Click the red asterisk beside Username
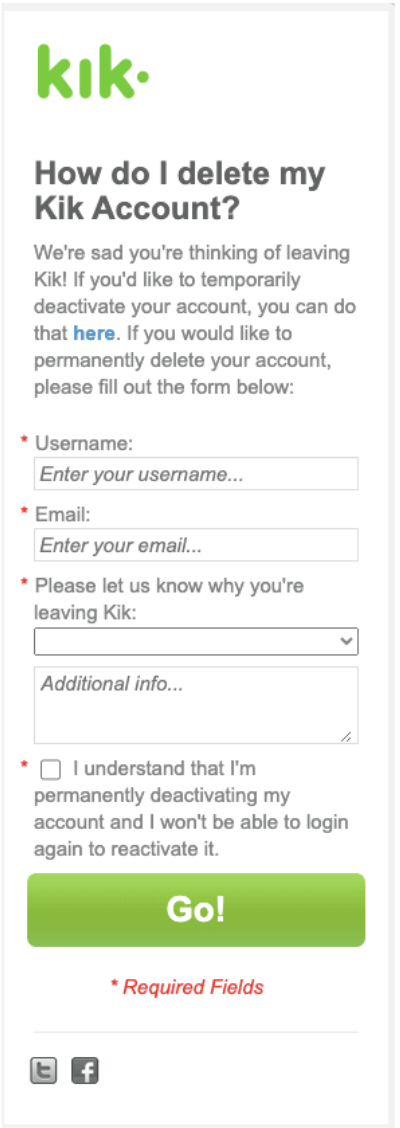 [24, 440]
